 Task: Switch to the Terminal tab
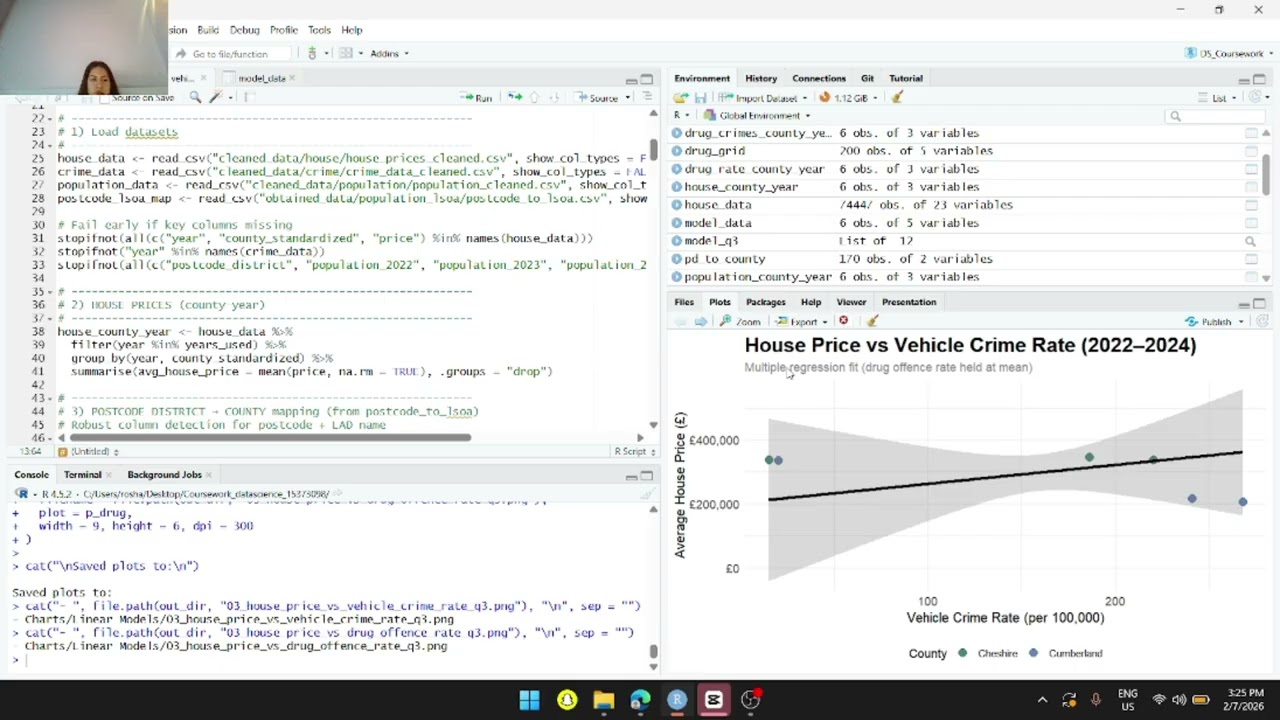(x=82, y=475)
